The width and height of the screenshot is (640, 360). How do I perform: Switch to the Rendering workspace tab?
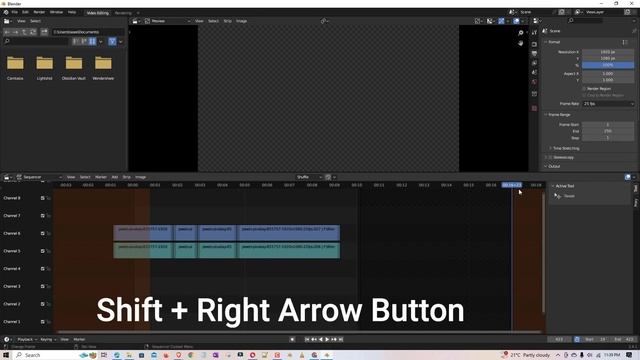click(123, 13)
